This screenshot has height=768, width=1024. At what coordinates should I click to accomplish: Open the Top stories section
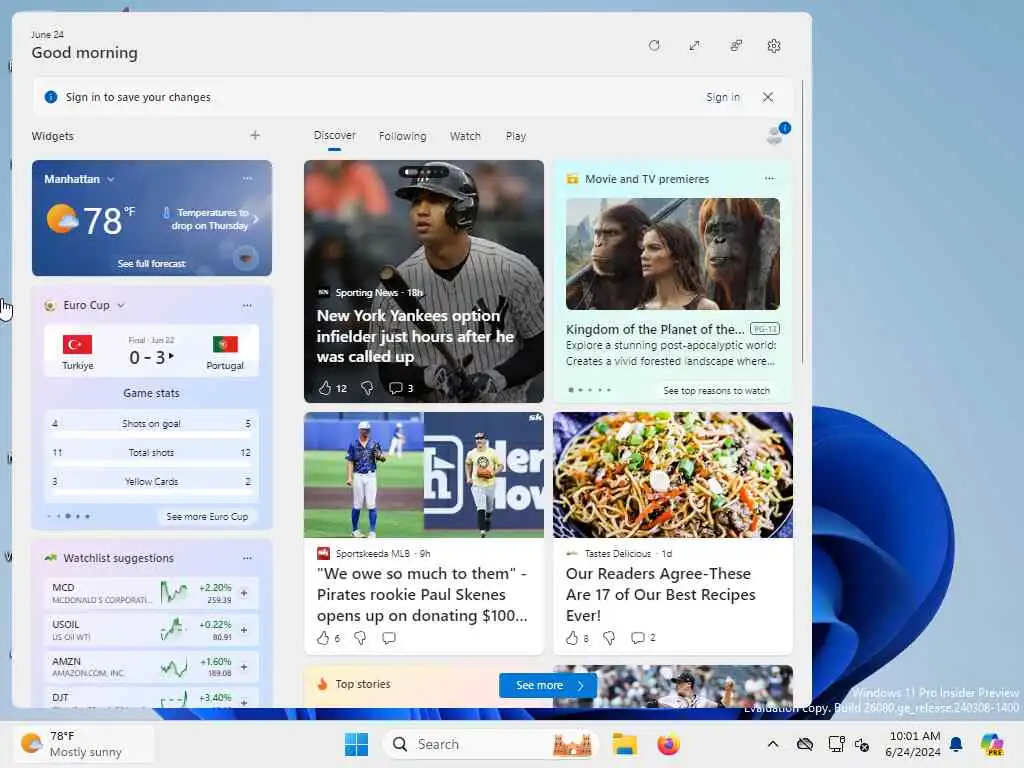tap(363, 684)
